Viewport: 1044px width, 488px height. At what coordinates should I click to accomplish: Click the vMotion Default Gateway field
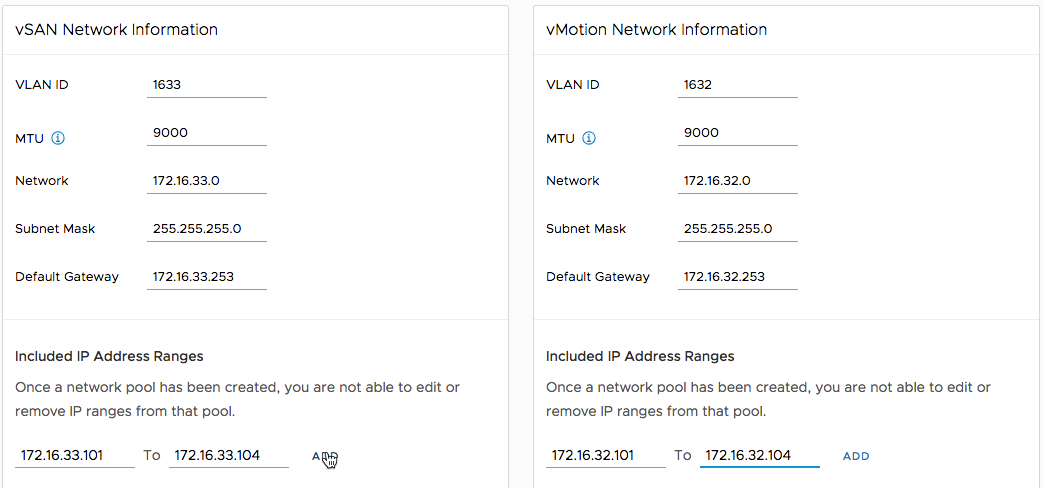point(737,277)
